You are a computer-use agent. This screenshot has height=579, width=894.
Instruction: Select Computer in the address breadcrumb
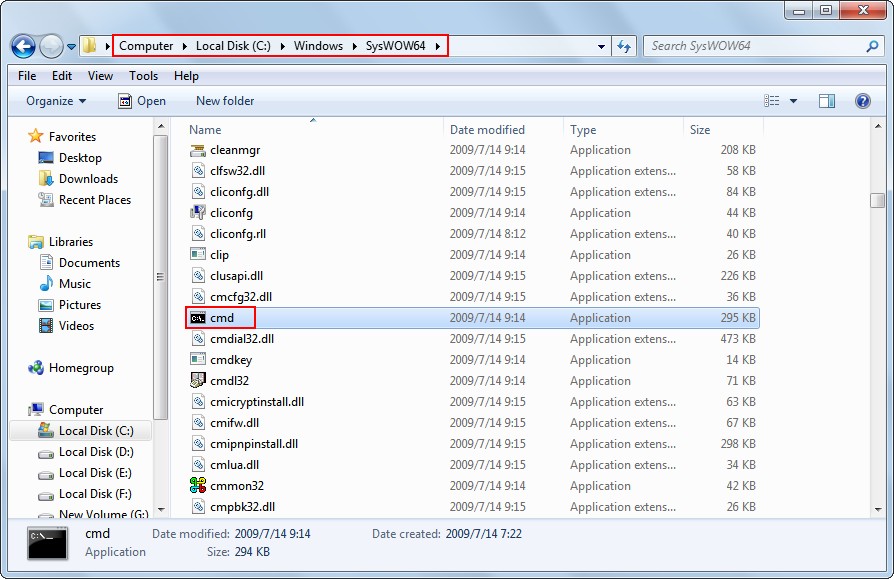(x=145, y=46)
